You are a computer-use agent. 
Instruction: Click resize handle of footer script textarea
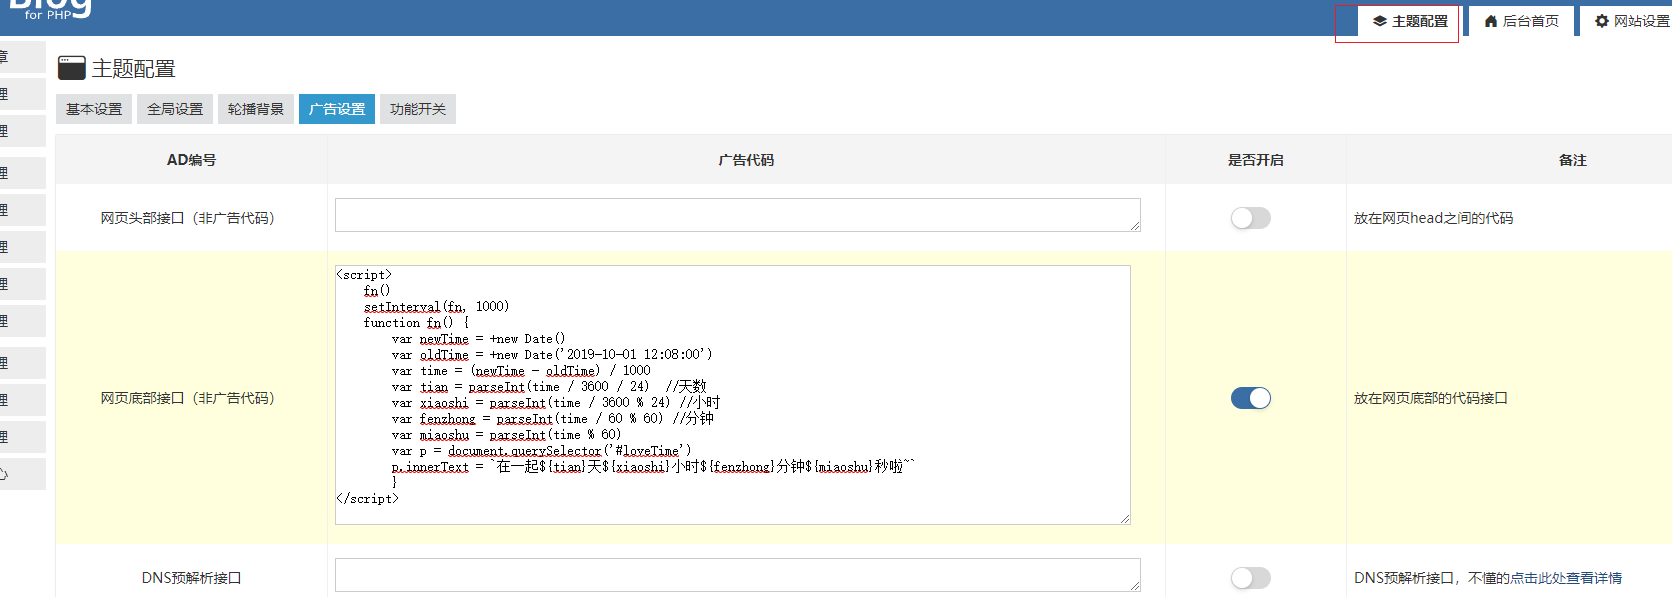[1124, 518]
